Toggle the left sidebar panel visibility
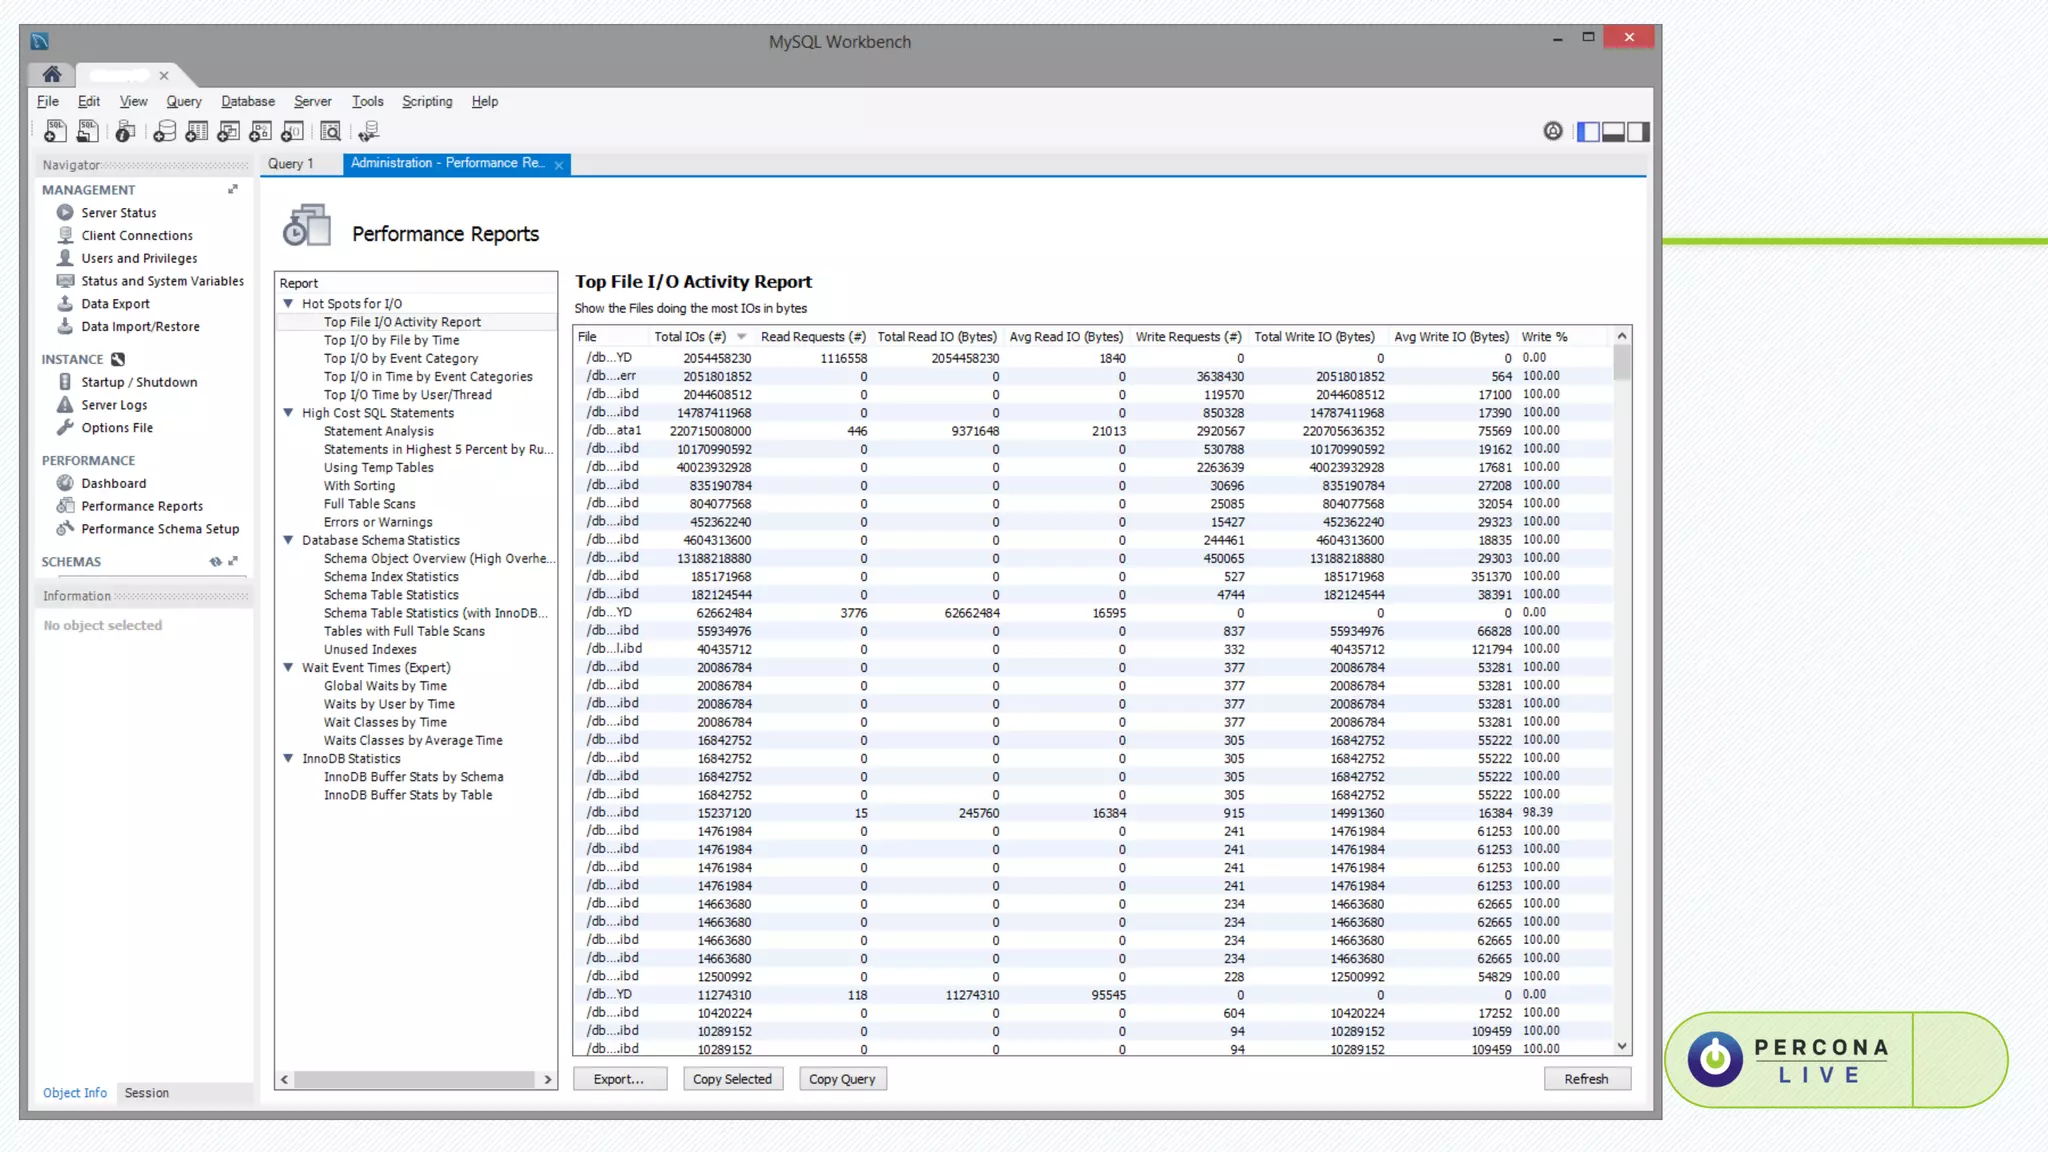This screenshot has width=2048, height=1152. tap(1588, 132)
